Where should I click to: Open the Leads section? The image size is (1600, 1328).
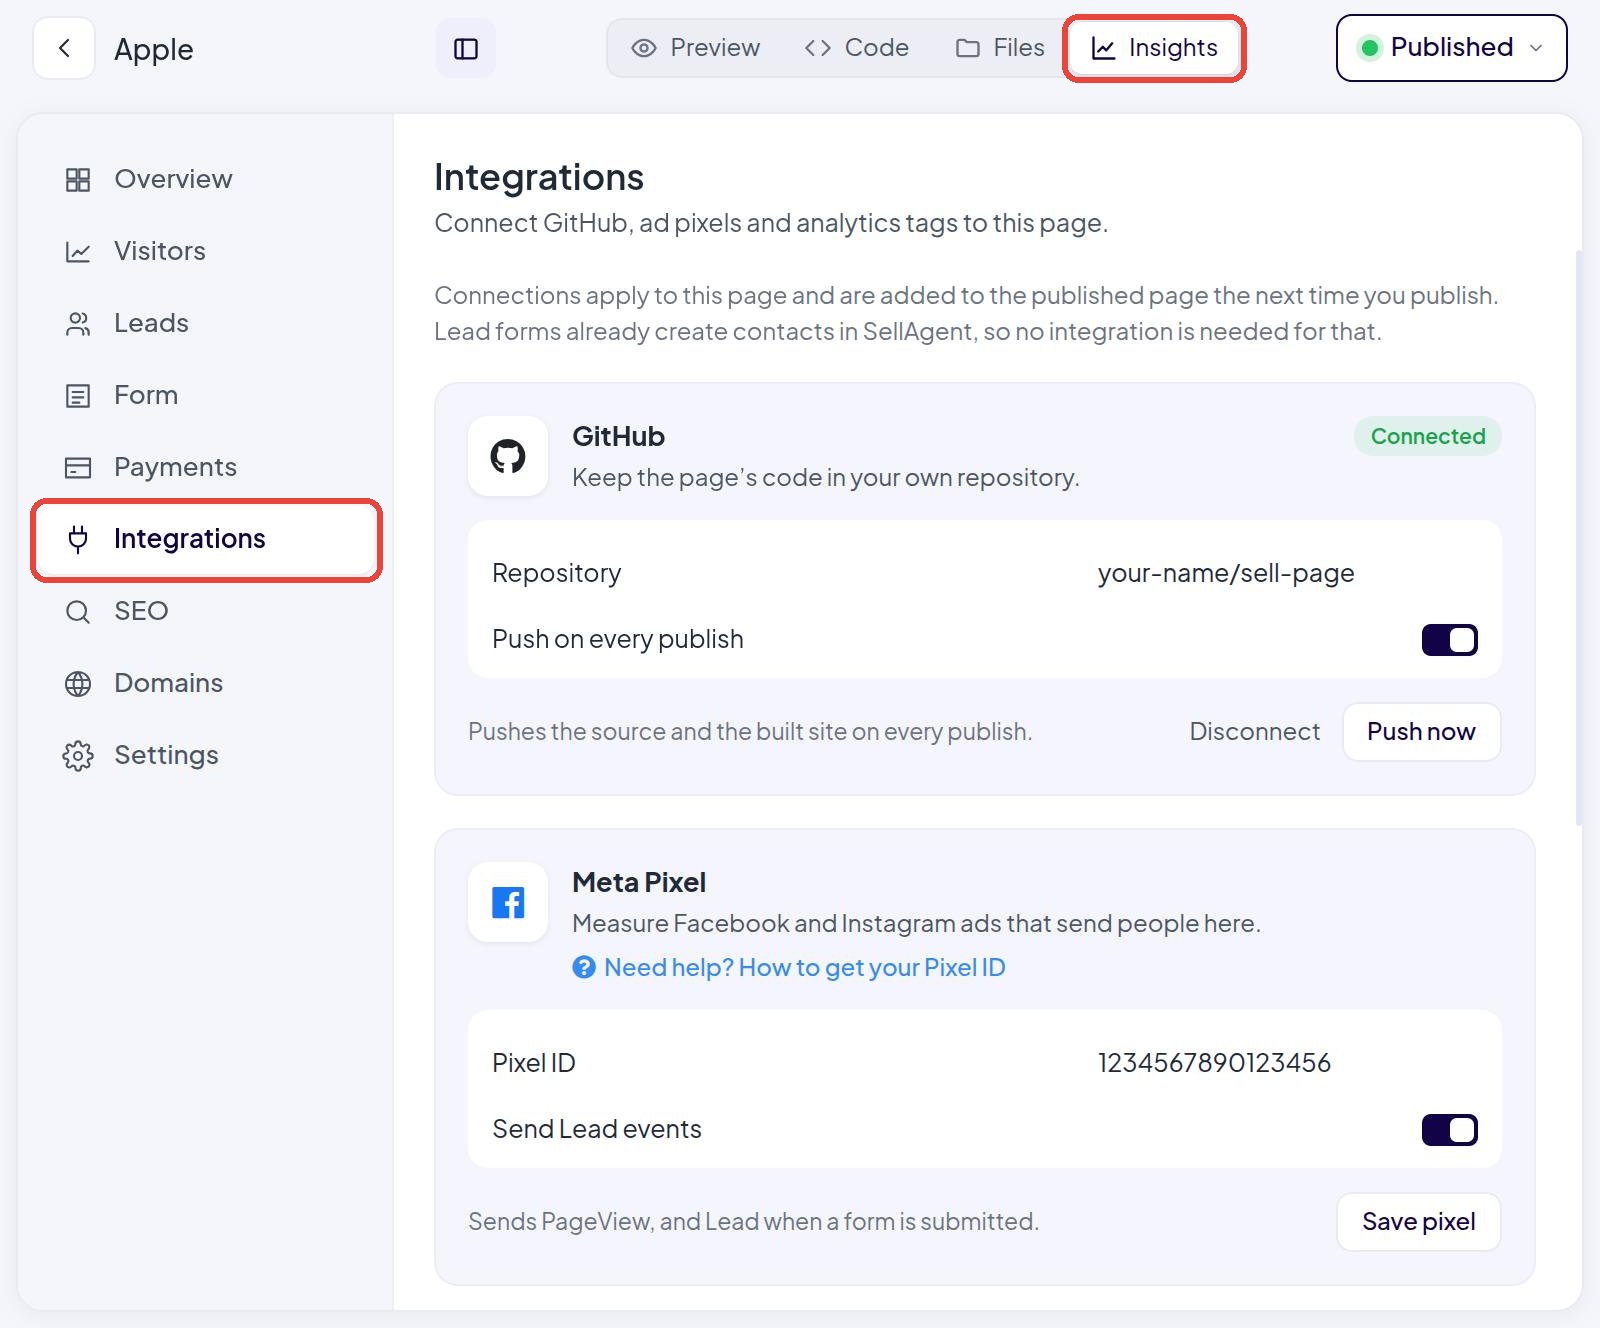pyautogui.click(x=206, y=323)
